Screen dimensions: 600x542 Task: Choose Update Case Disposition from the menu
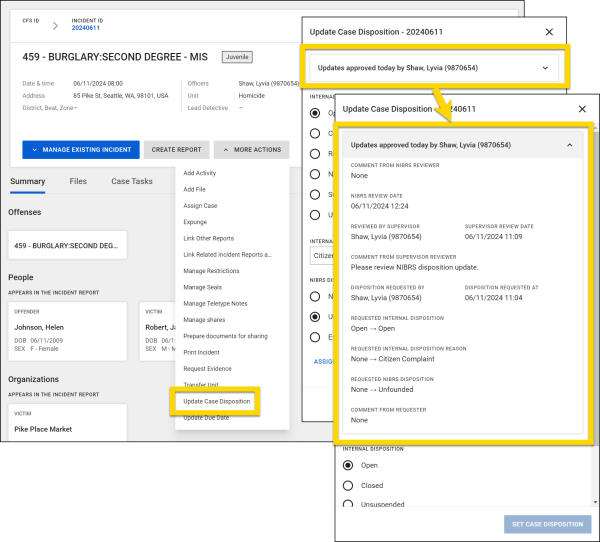tap(217, 401)
